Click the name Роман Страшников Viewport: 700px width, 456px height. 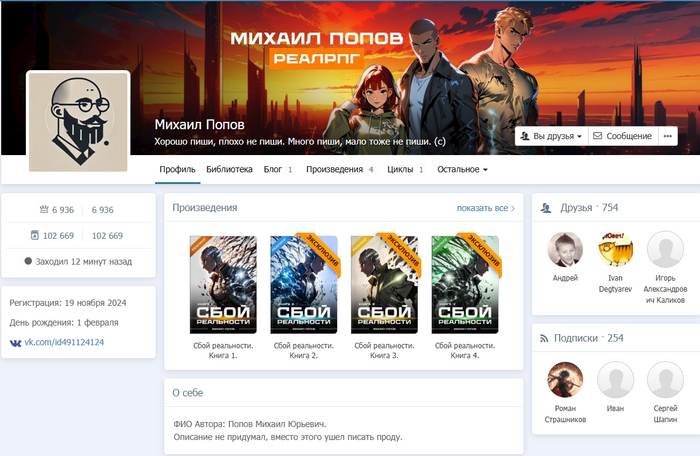(x=565, y=414)
